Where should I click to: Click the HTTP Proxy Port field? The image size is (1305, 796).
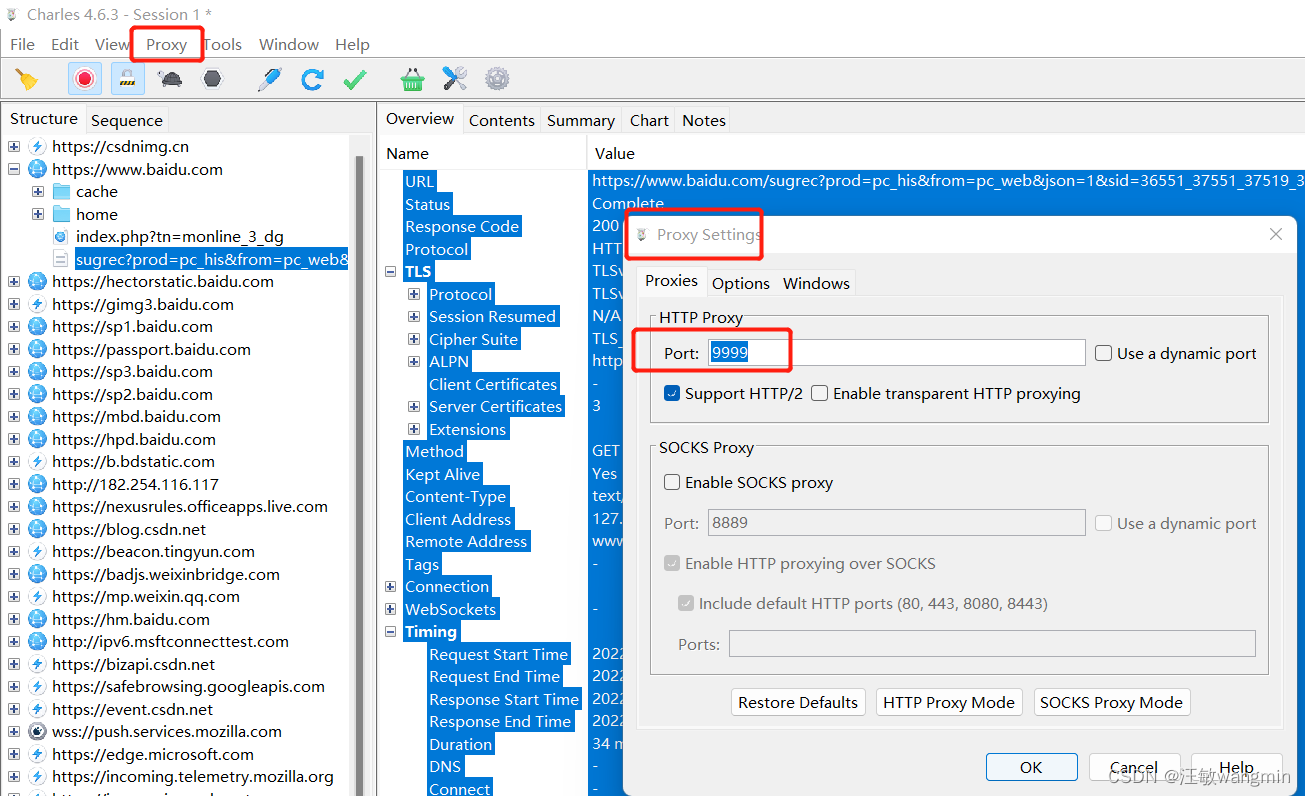[896, 352]
